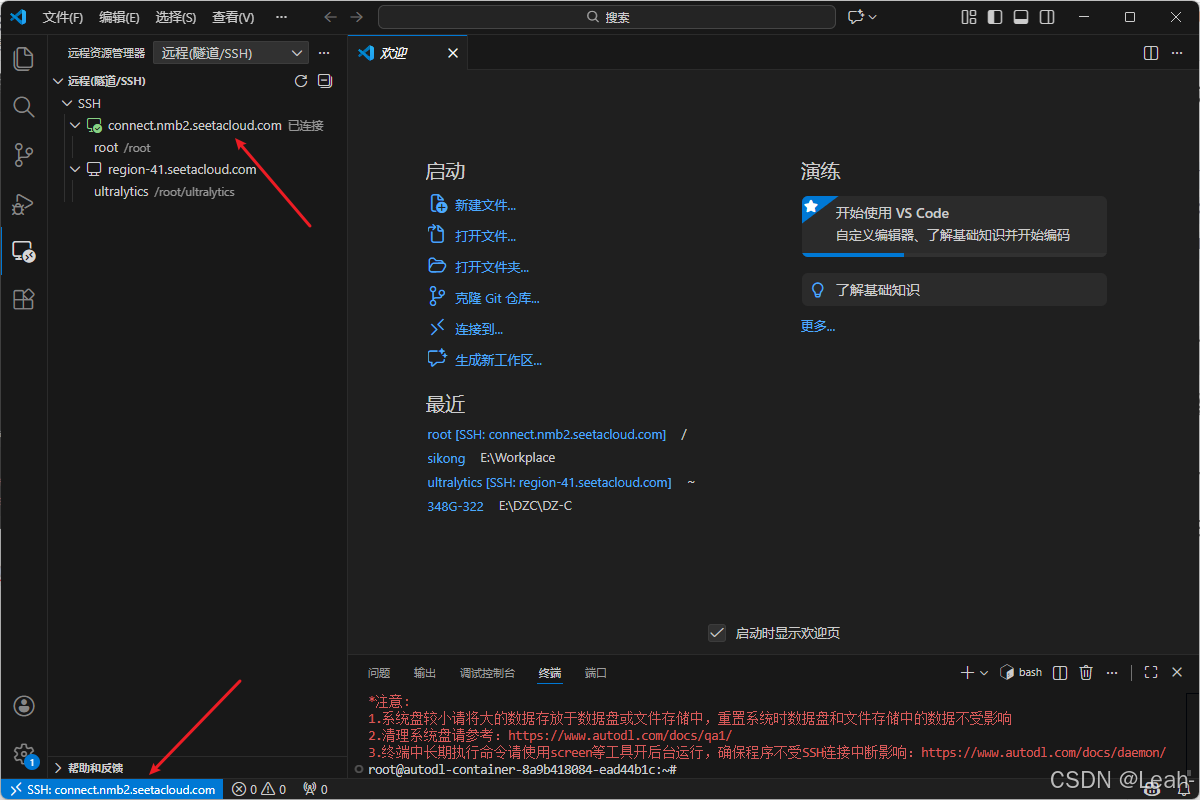
Task: Uncheck 启动时显示欢迎页 checkbox
Action: click(x=717, y=632)
